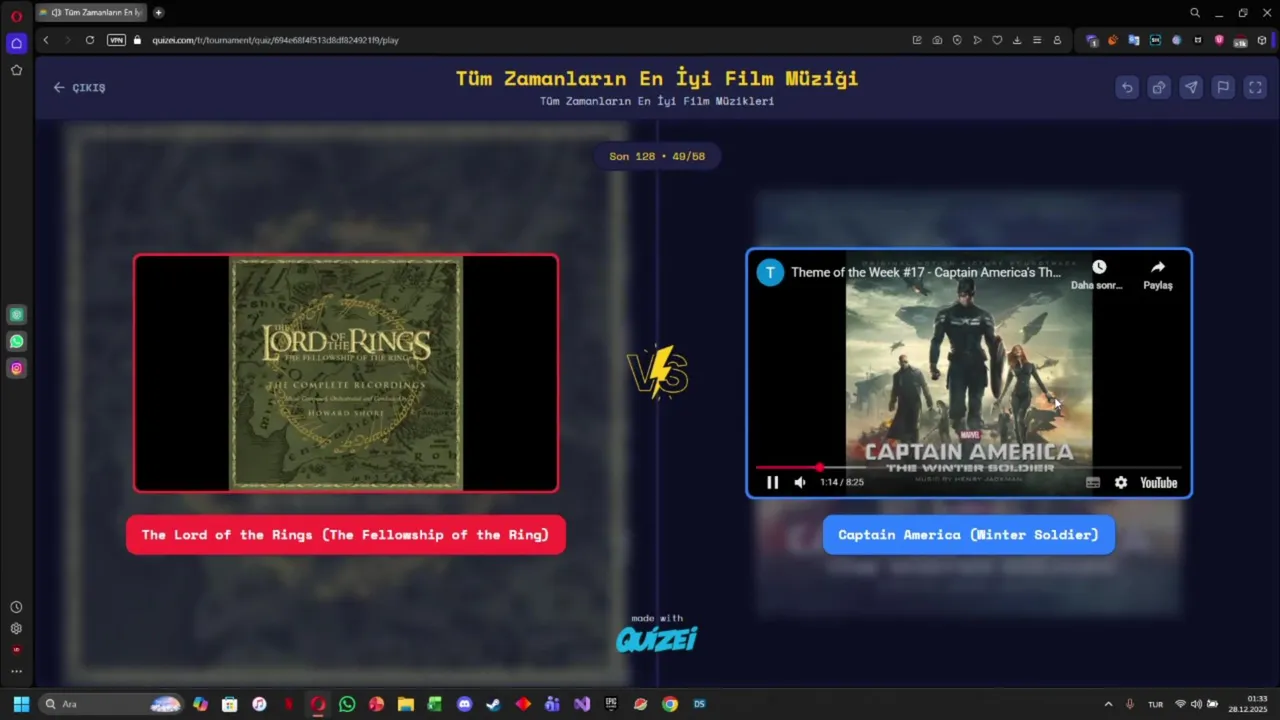
Task: Toggle YouTube subtitles button
Action: pos(1093,482)
